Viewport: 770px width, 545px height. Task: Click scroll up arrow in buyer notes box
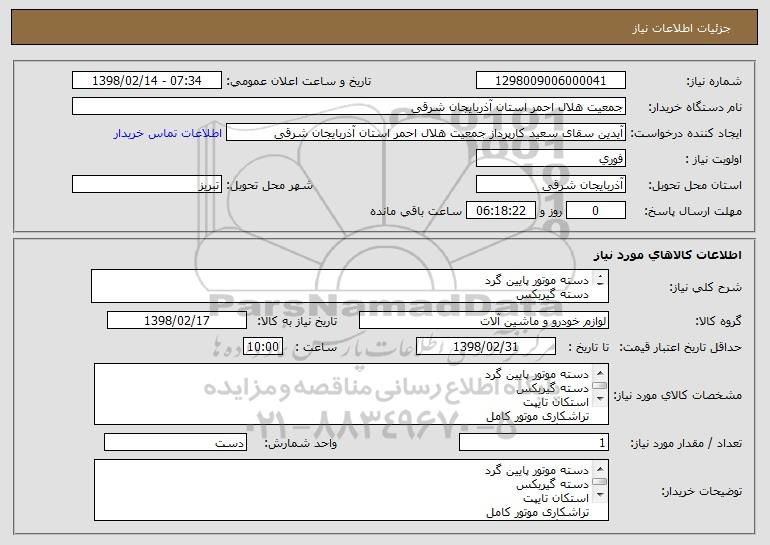tap(600, 469)
